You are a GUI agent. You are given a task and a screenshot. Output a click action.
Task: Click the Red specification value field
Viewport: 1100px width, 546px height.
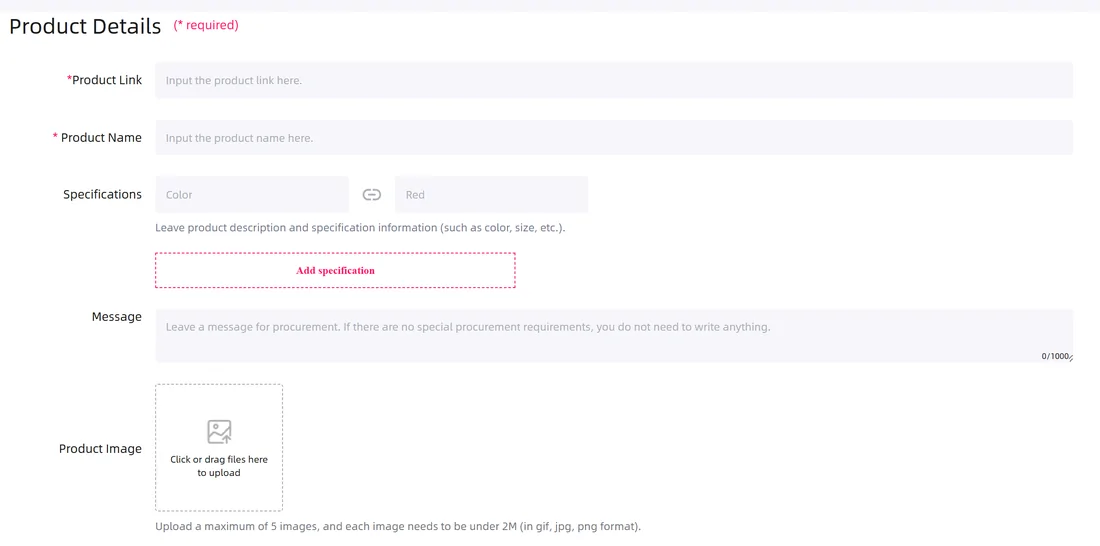(x=491, y=194)
